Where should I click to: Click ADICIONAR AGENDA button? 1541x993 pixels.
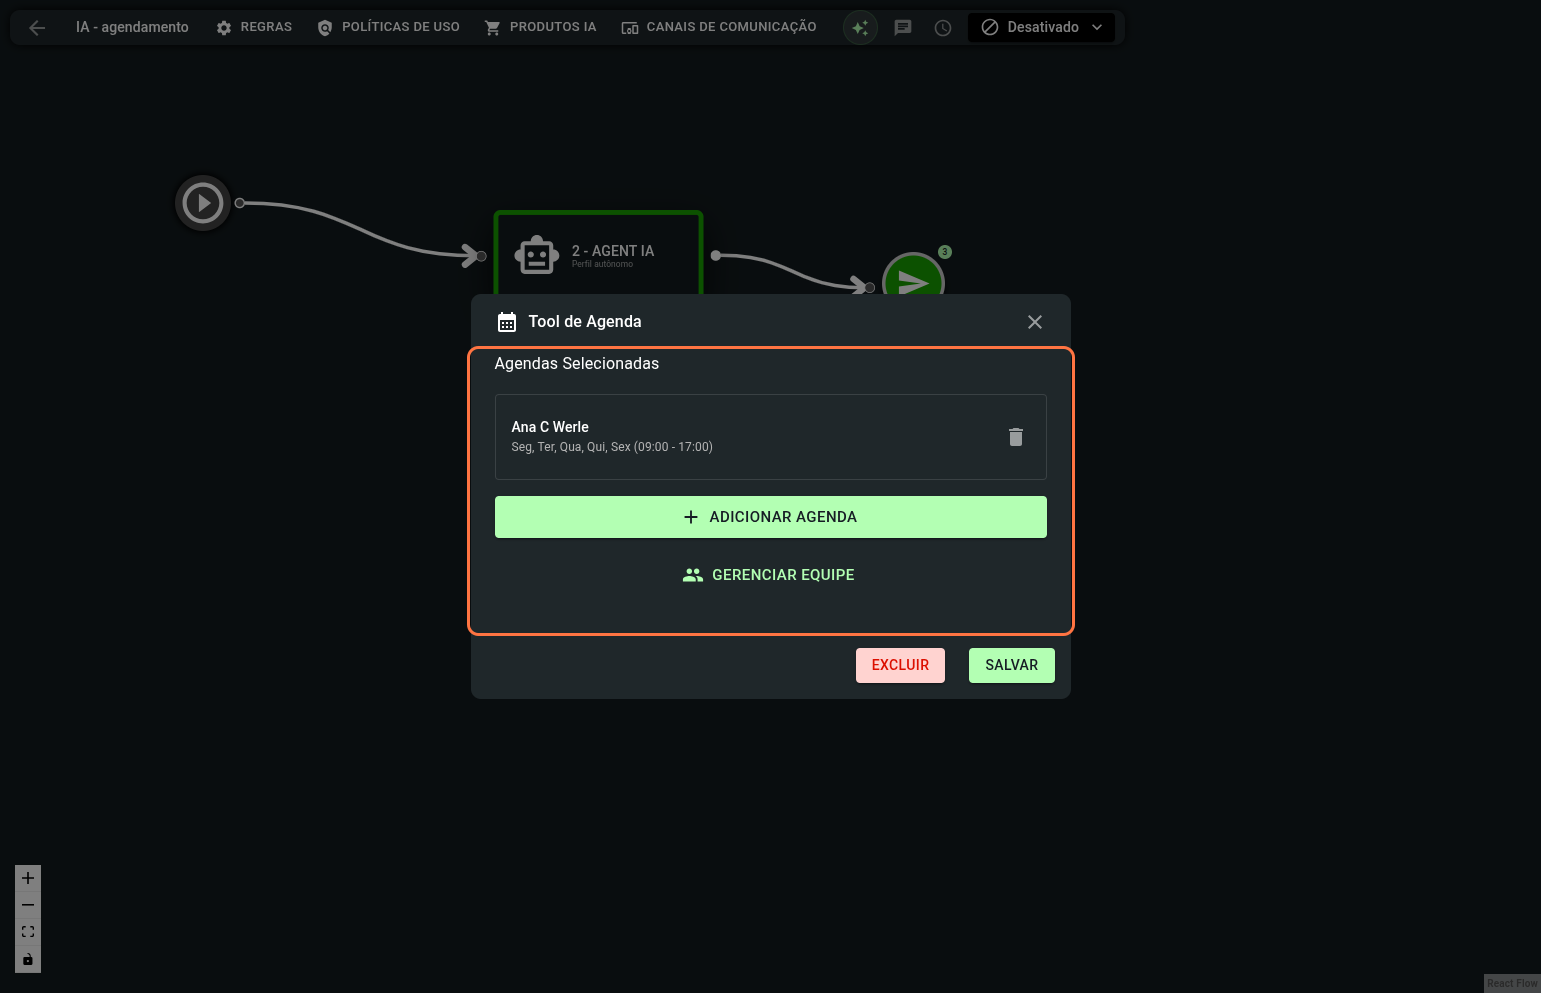click(770, 517)
